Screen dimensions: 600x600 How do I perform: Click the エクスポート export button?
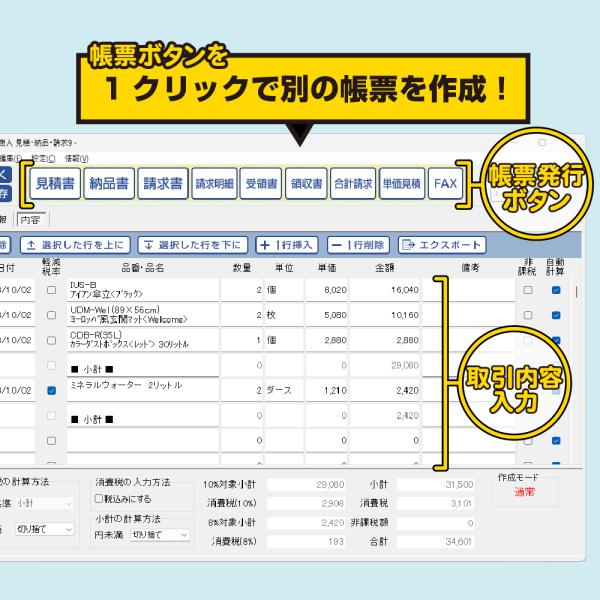(x=441, y=244)
